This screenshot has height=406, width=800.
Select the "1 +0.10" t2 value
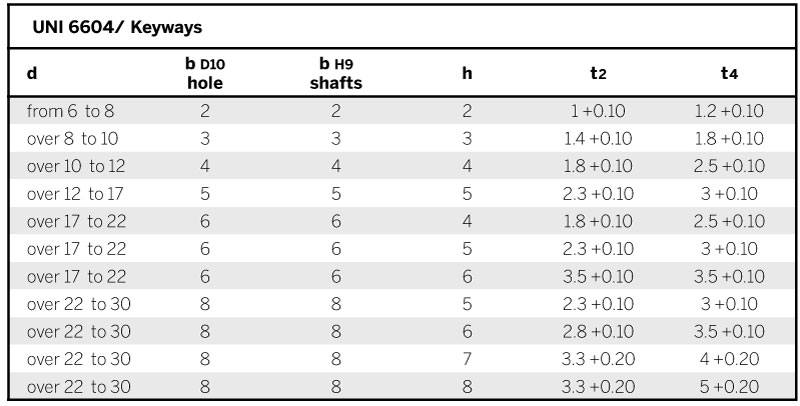click(x=598, y=113)
